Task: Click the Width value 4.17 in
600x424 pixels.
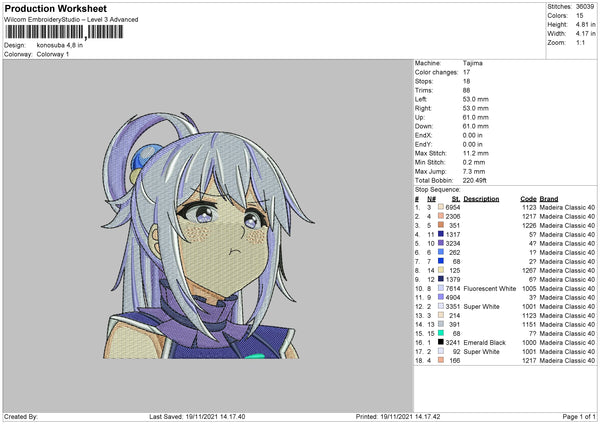Action: [585, 34]
